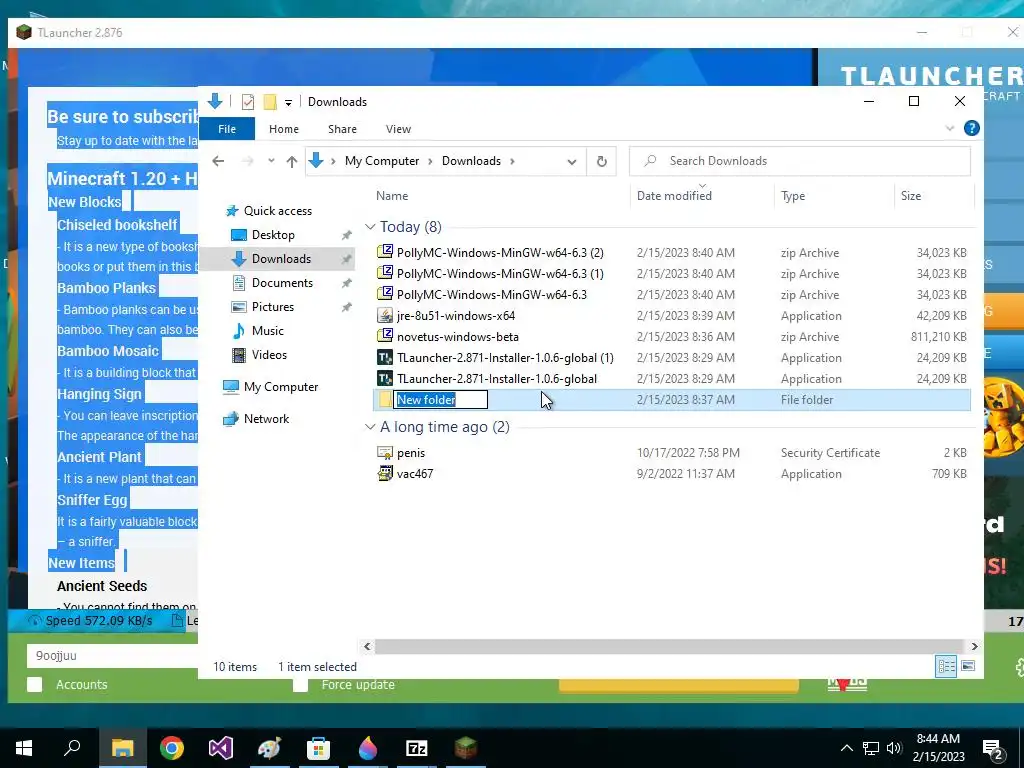The height and width of the screenshot is (768, 1024).
Task: Select Quick access in the navigation pane
Action: 278,211
